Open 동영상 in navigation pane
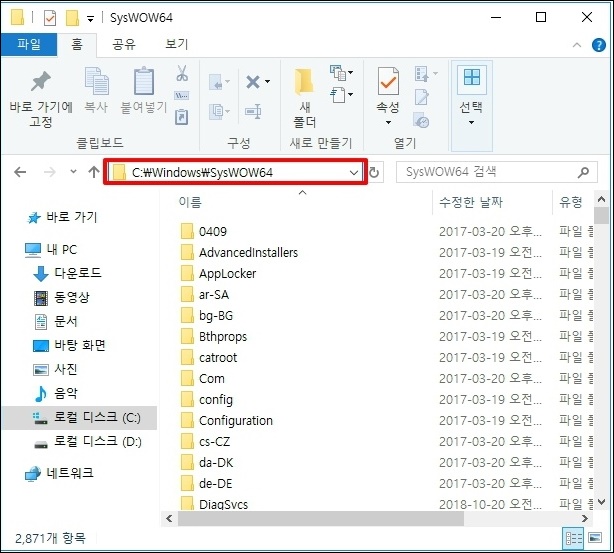 click(x=62, y=298)
